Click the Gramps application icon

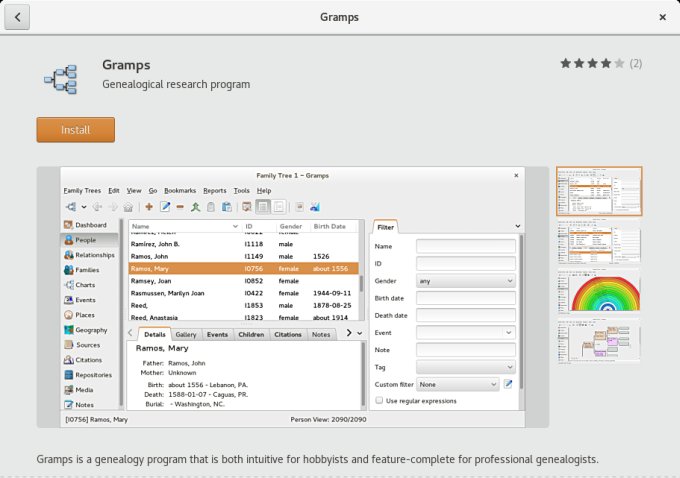click(x=61, y=75)
